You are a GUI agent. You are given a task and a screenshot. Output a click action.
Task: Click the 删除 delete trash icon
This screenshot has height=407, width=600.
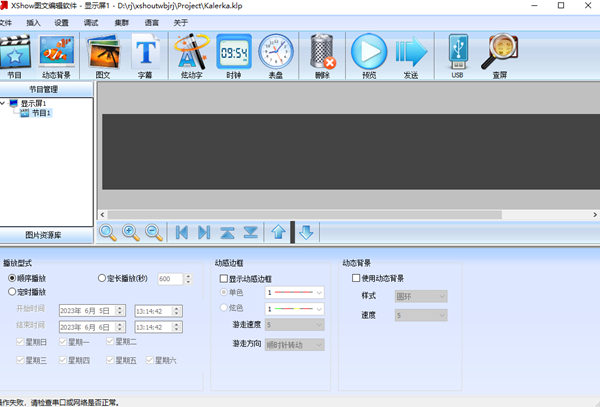click(x=322, y=56)
